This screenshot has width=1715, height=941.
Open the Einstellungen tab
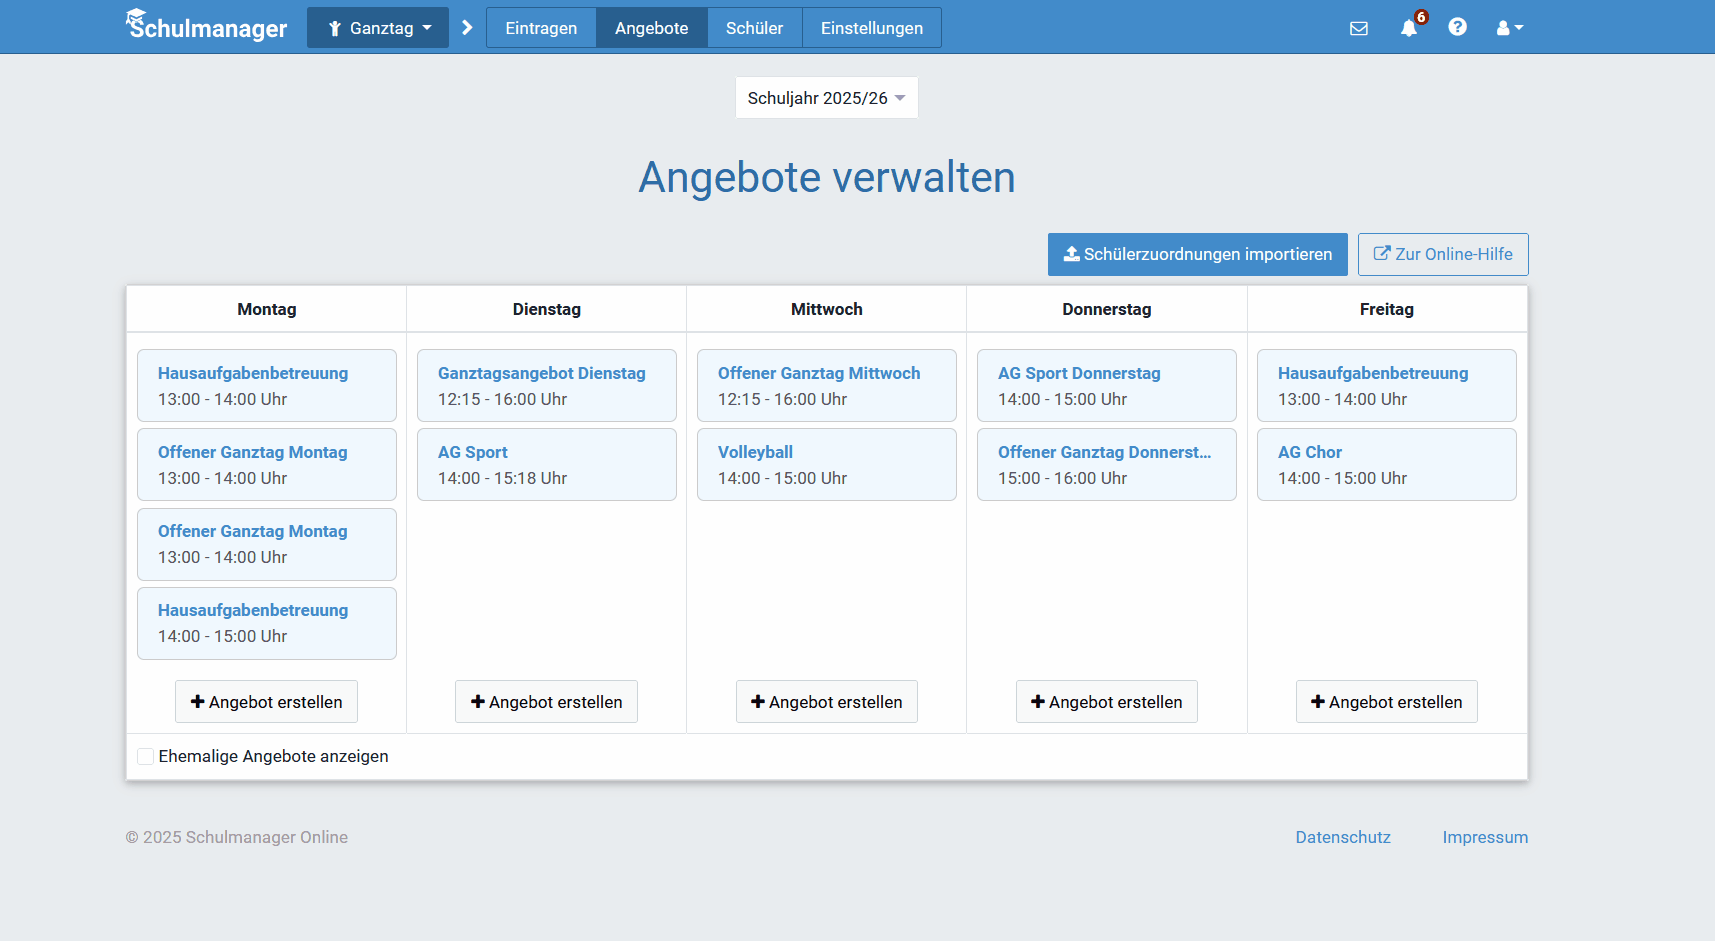tap(871, 28)
